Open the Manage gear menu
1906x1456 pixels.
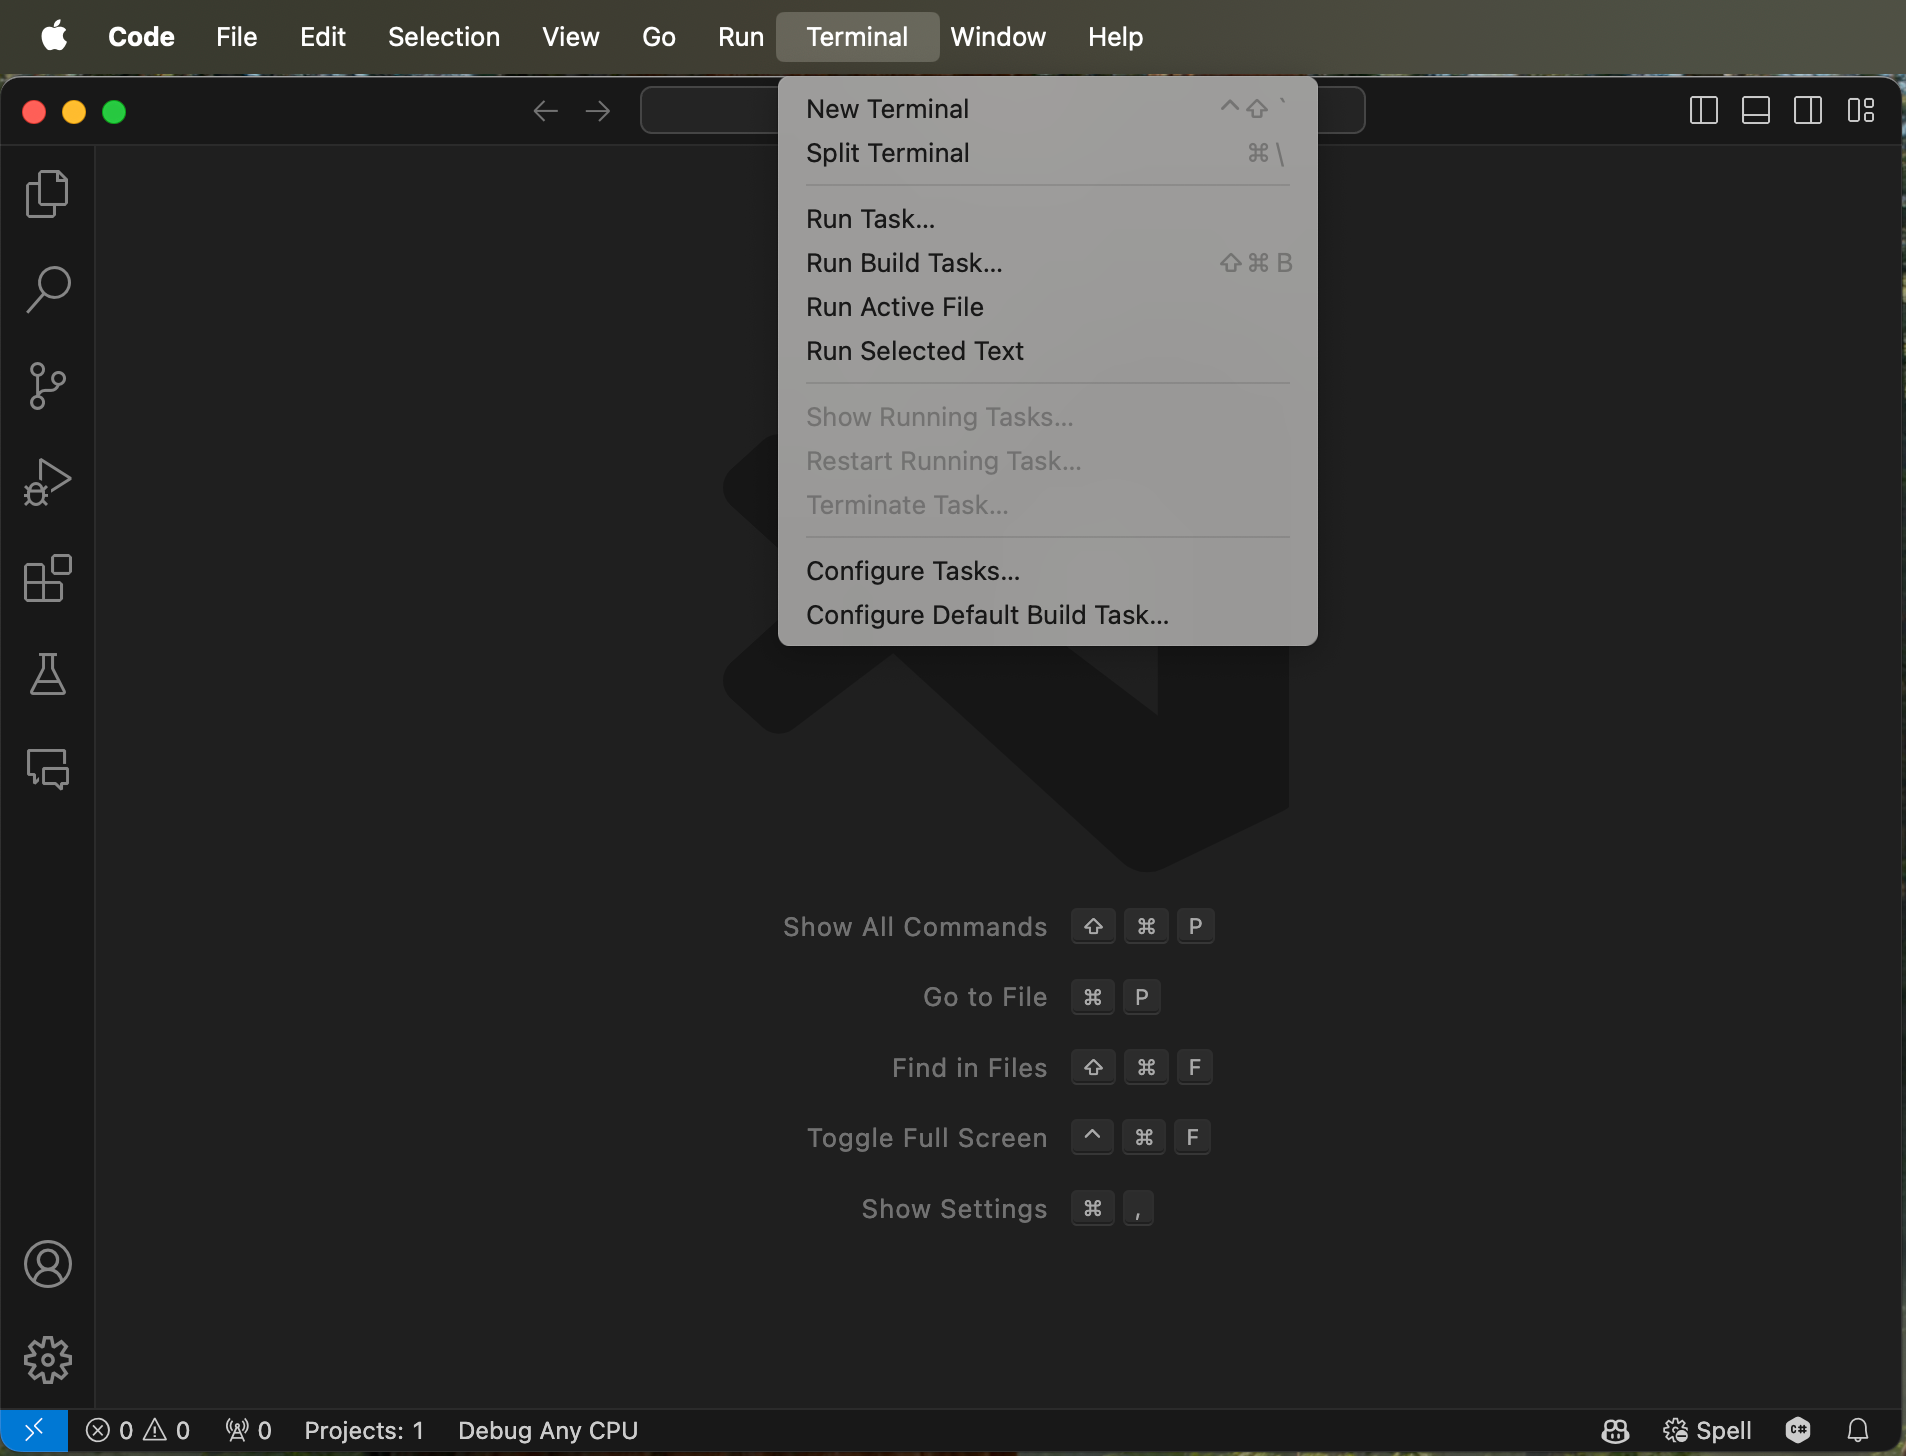pyautogui.click(x=47, y=1360)
